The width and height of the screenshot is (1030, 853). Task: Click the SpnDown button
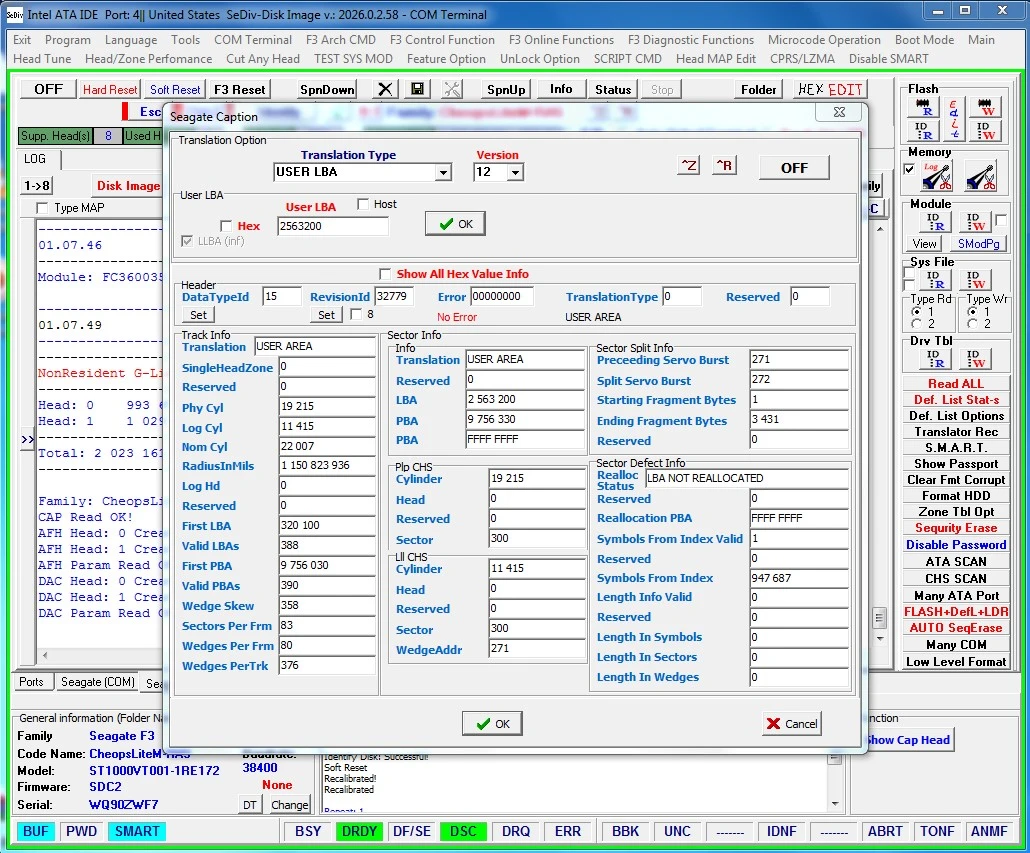coord(326,89)
